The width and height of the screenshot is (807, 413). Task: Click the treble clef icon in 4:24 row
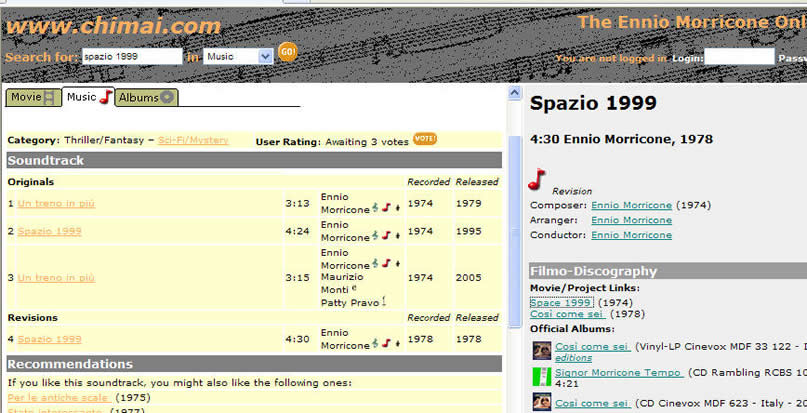[x=375, y=235]
